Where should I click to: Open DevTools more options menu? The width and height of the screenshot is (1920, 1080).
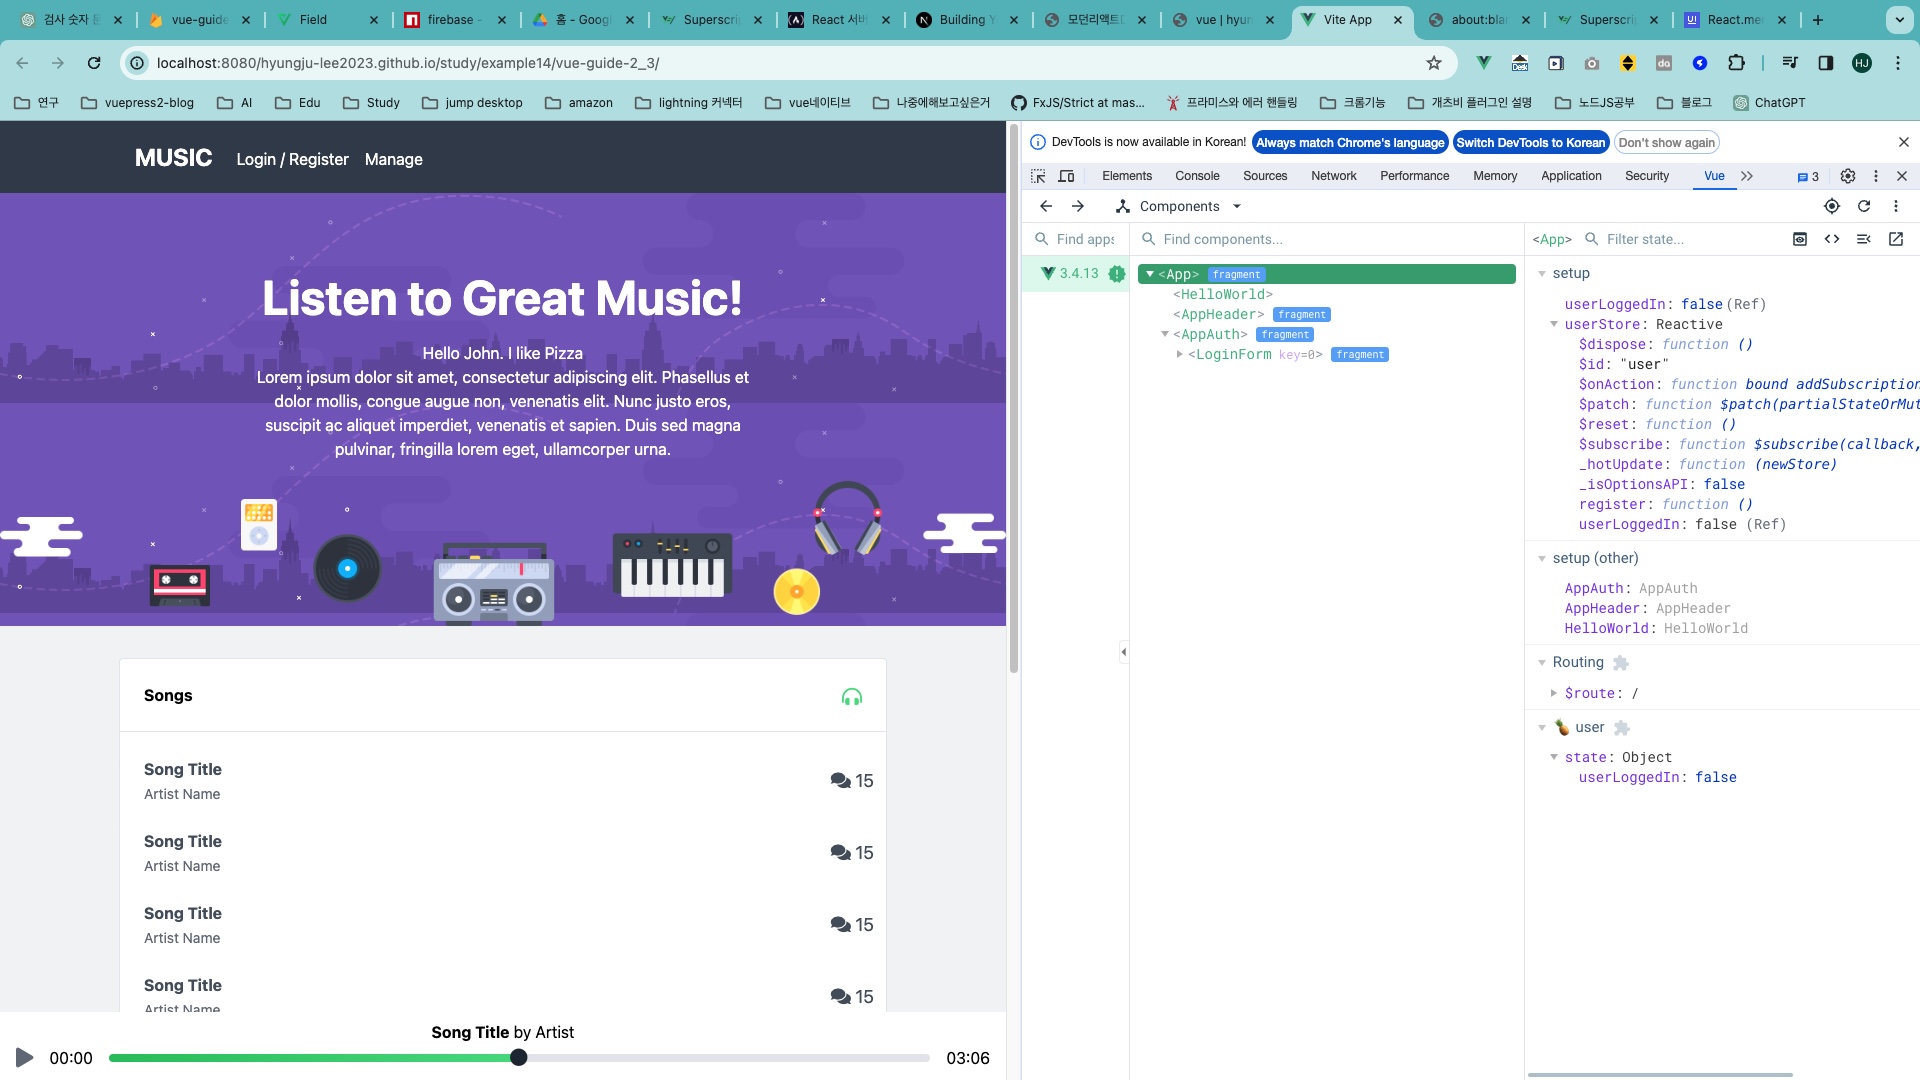pyautogui.click(x=1876, y=176)
